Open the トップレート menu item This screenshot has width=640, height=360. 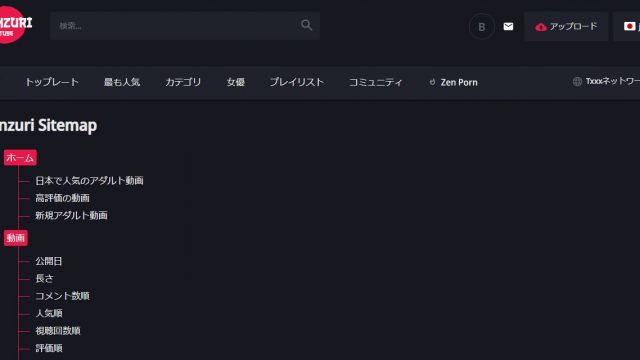point(52,82)
